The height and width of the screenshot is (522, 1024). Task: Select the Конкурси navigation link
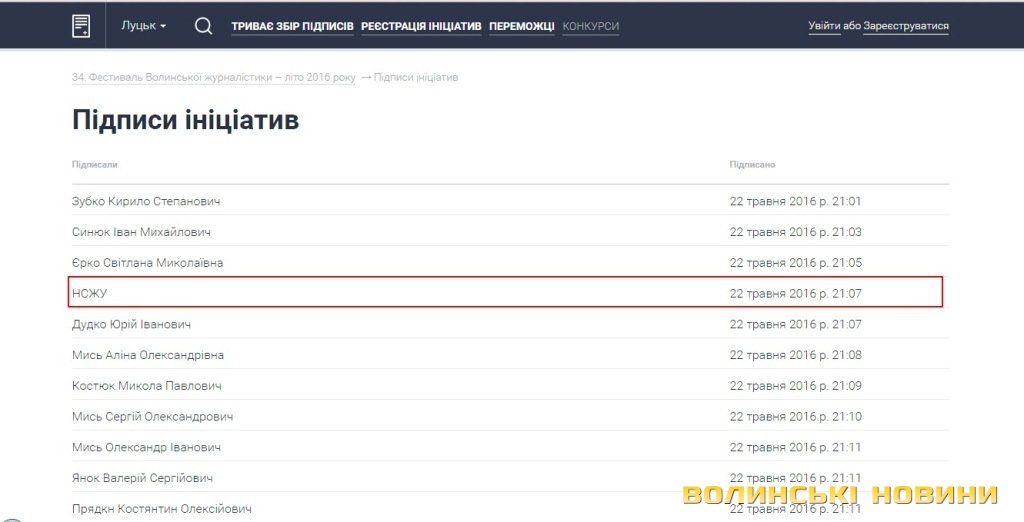pyautogui.click(x=590, y=27)
